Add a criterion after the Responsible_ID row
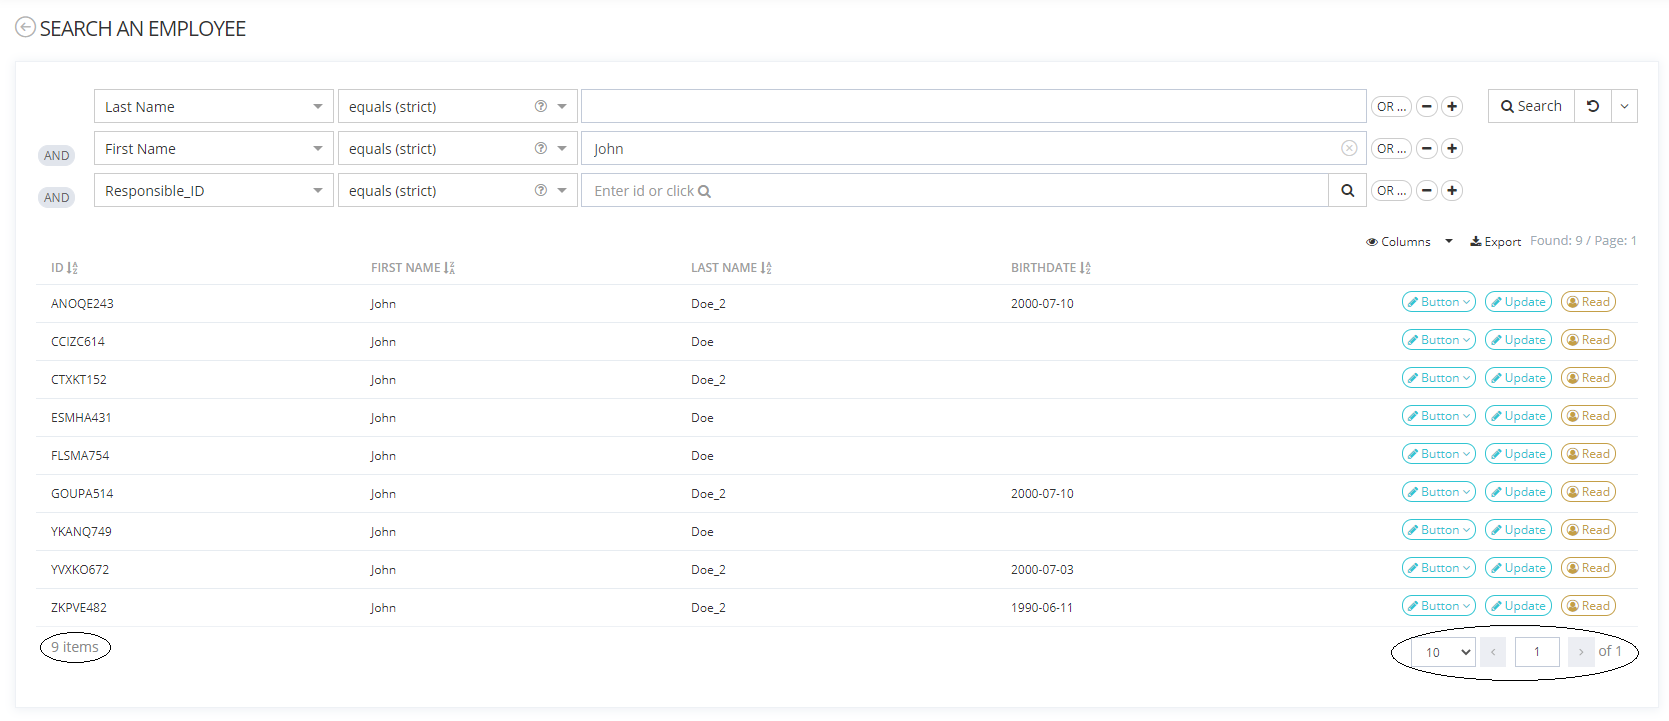Viewport: 1669px width, 721px height. [x=1452, y=191]
